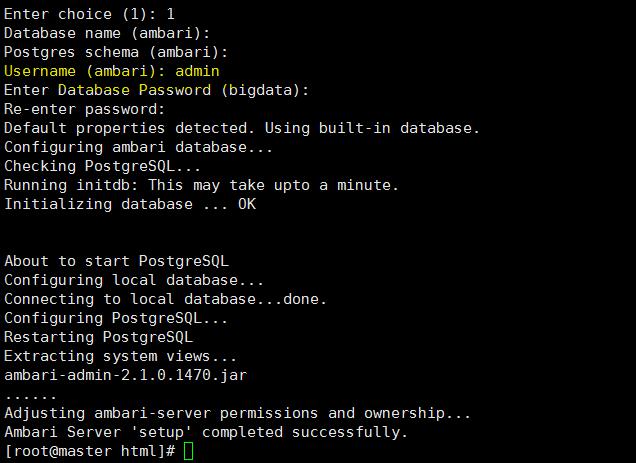Screen dimensions: 636x463
Task: Click the highlighted 'Database Password' text
Action: pos(134,90)
